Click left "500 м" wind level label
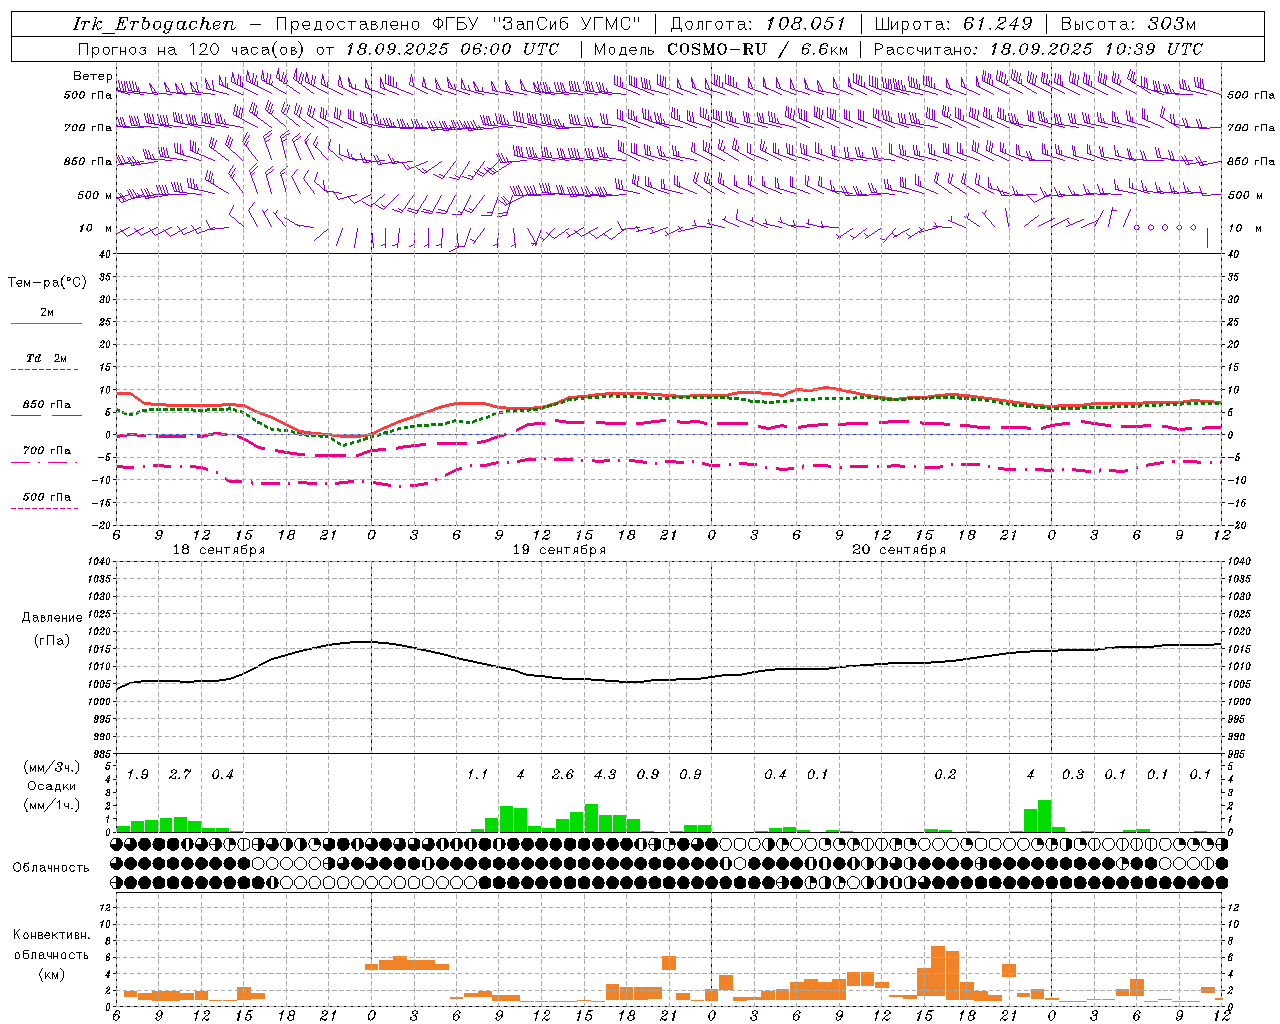The width and height of the screenshot is (1280, 1024). click(95, 195)
